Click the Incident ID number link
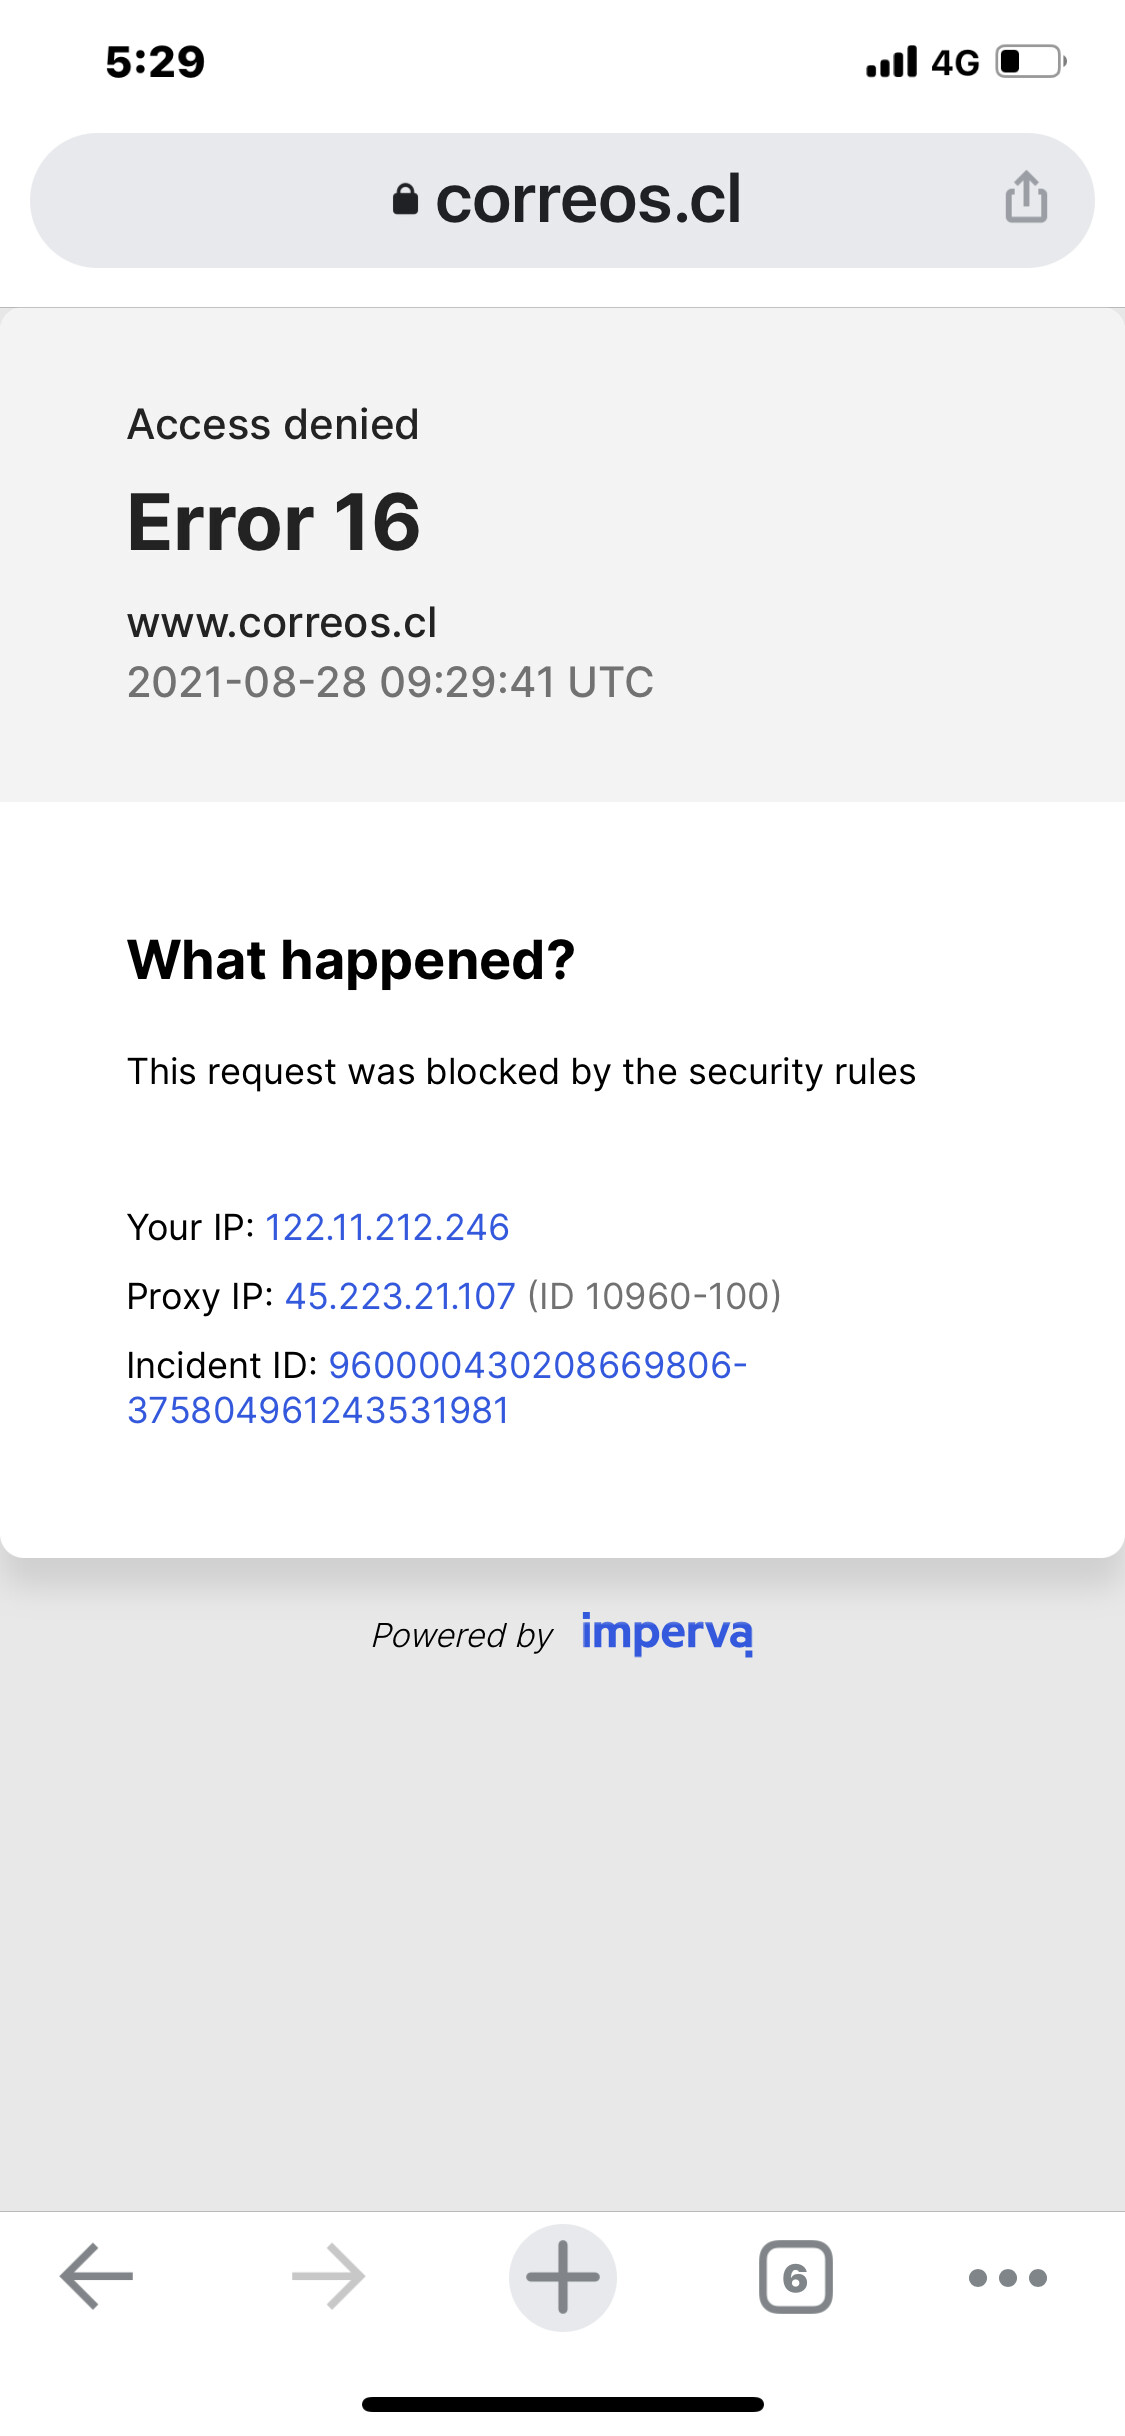This screenshot has width=1125, height=2436. [437, 1387]
